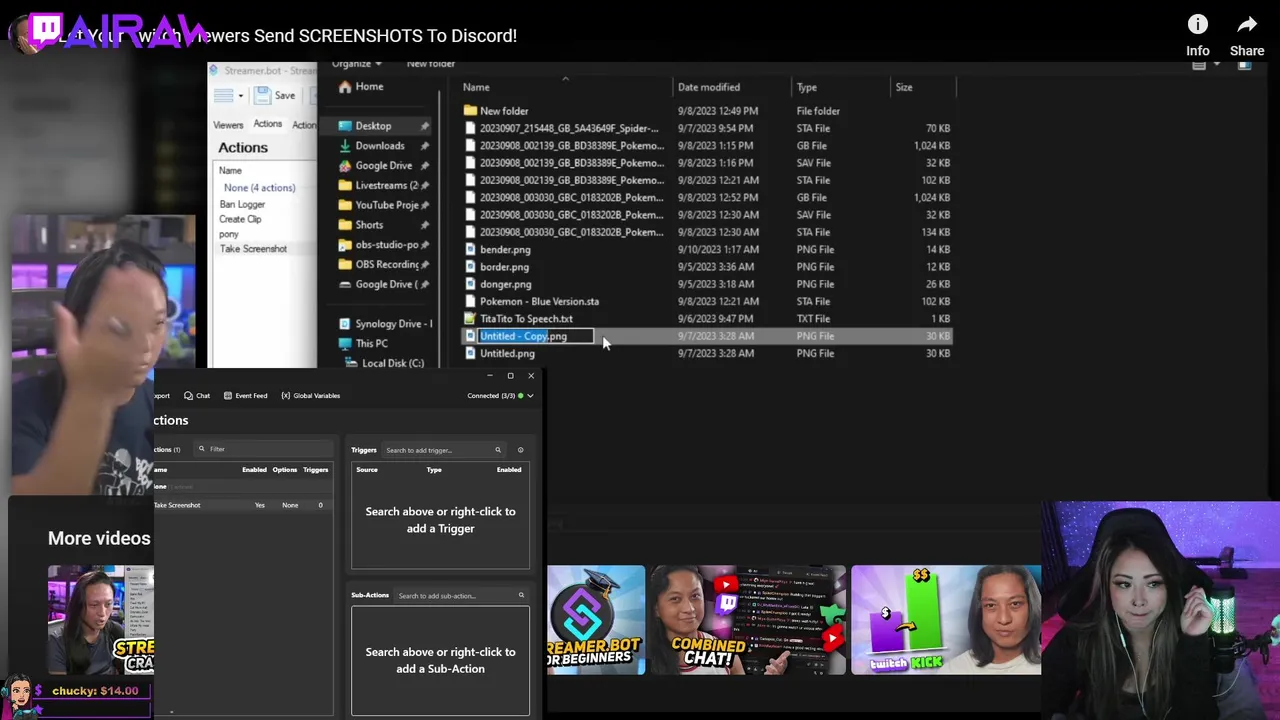Click the green Connected status dot
Viewport: 1280px width, 720px height.
coord(521,396)
